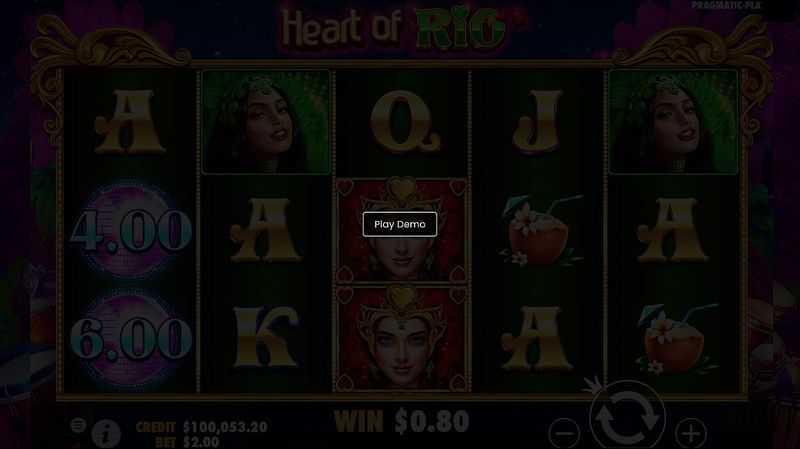The image size is (800, 449).
Task: Select the 6.00 disco ball symbol
Action: (131, 339)
